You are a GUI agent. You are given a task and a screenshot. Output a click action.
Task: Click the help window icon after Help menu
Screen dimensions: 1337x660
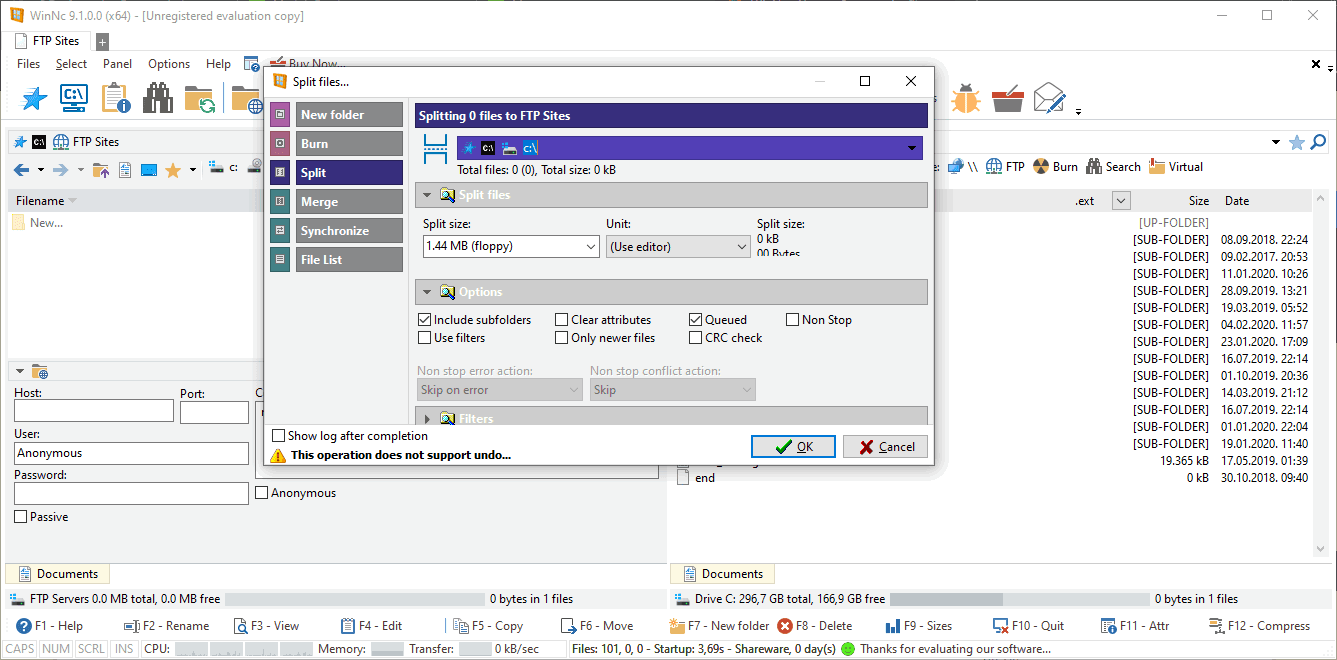252,64
